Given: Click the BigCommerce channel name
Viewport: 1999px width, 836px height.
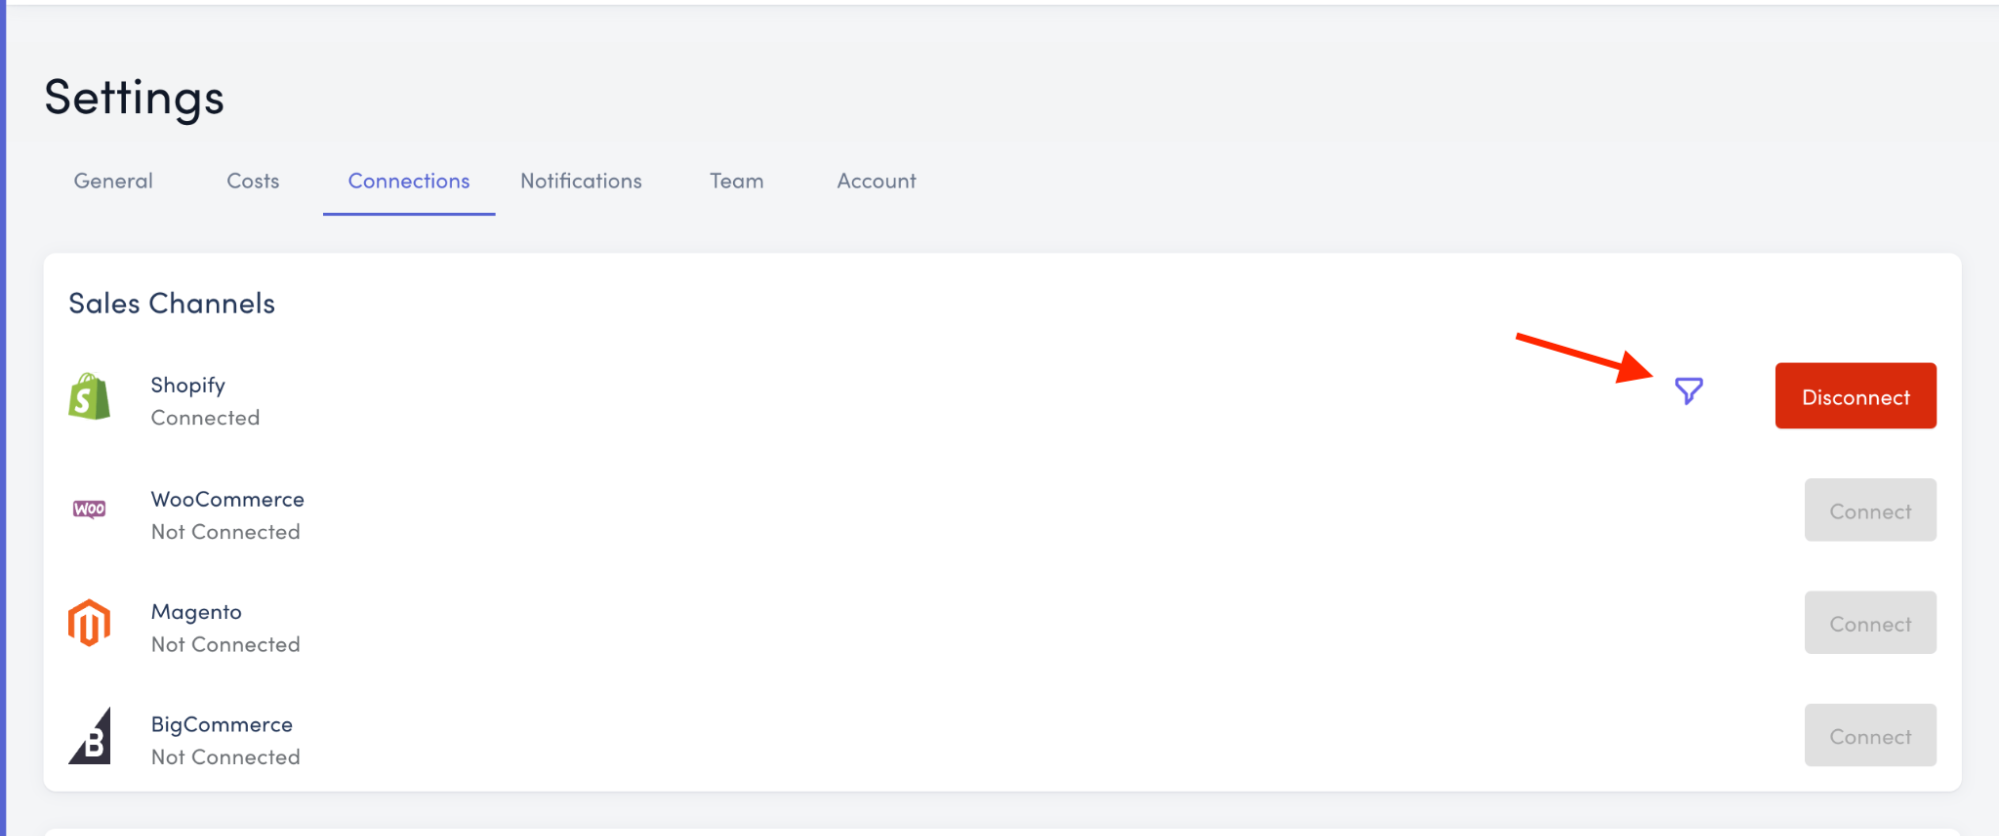Looking at the screenshot, I should 221,724.
